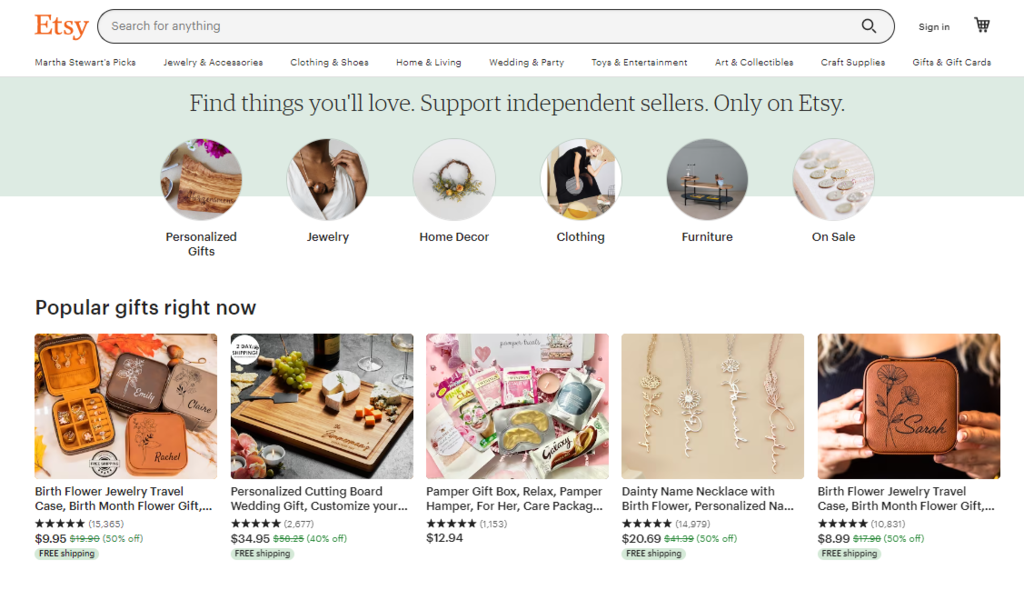1024x590 pixels.
Task: Open the Dainty Name Necklace product image
Action: tap(712, 407)
